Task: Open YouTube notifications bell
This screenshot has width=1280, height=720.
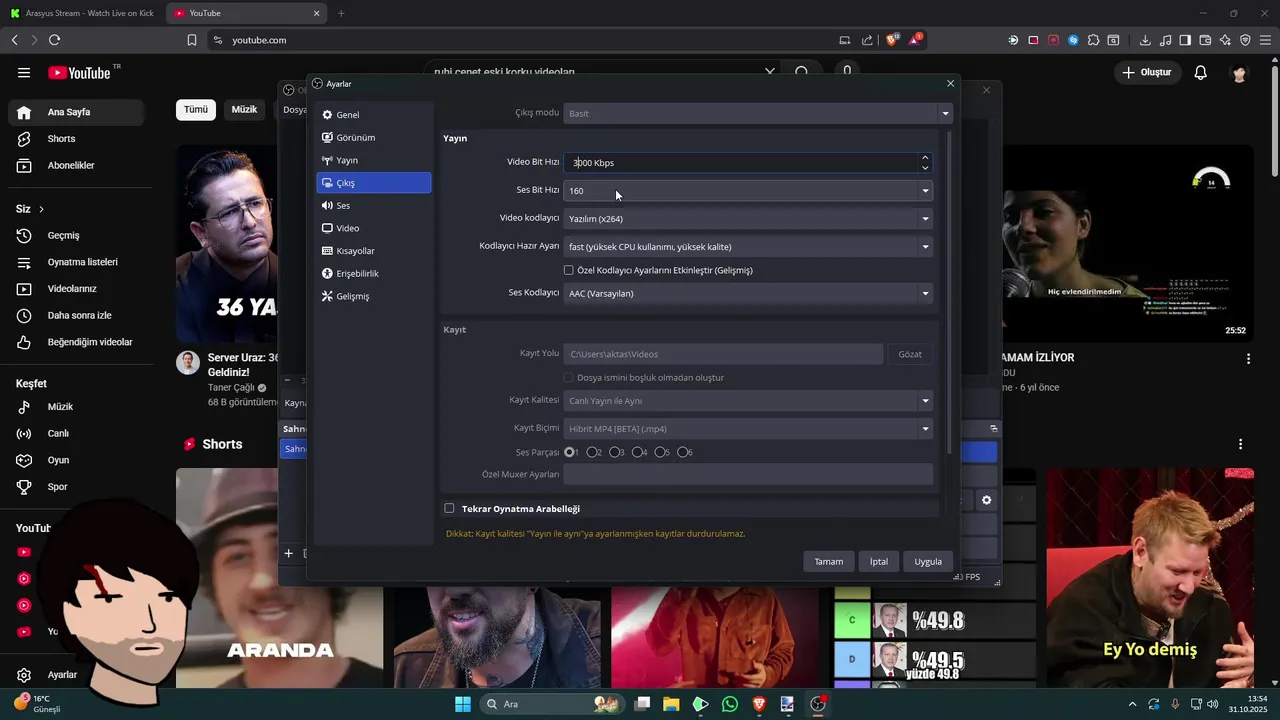Action: pyautogui.click(x=1201, y=72)
